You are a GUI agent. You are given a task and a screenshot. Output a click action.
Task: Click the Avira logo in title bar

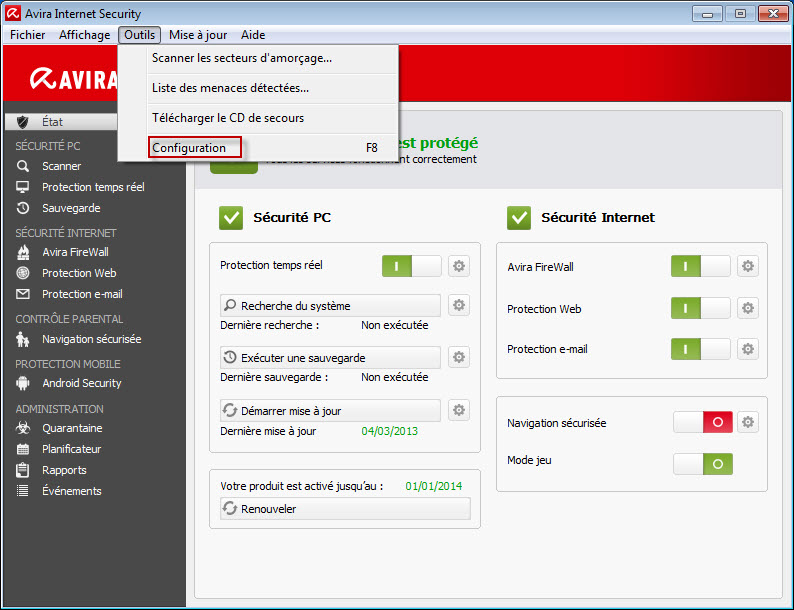tap(13, 14)
